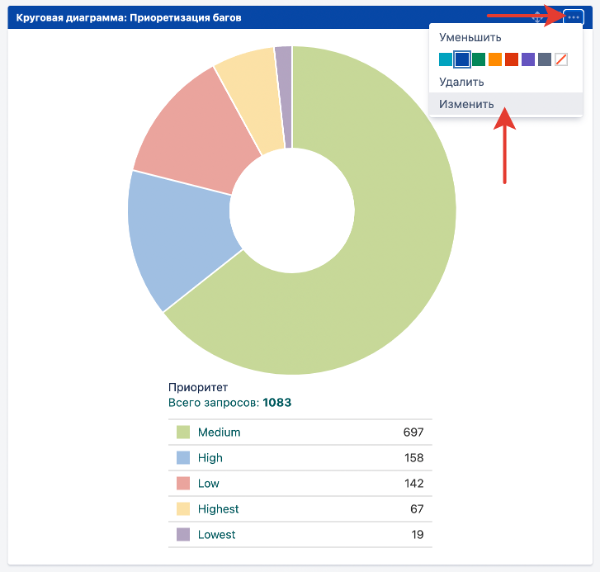
Task: Open the Lowest priority link in legend
Action: click(x=217, y=535)
